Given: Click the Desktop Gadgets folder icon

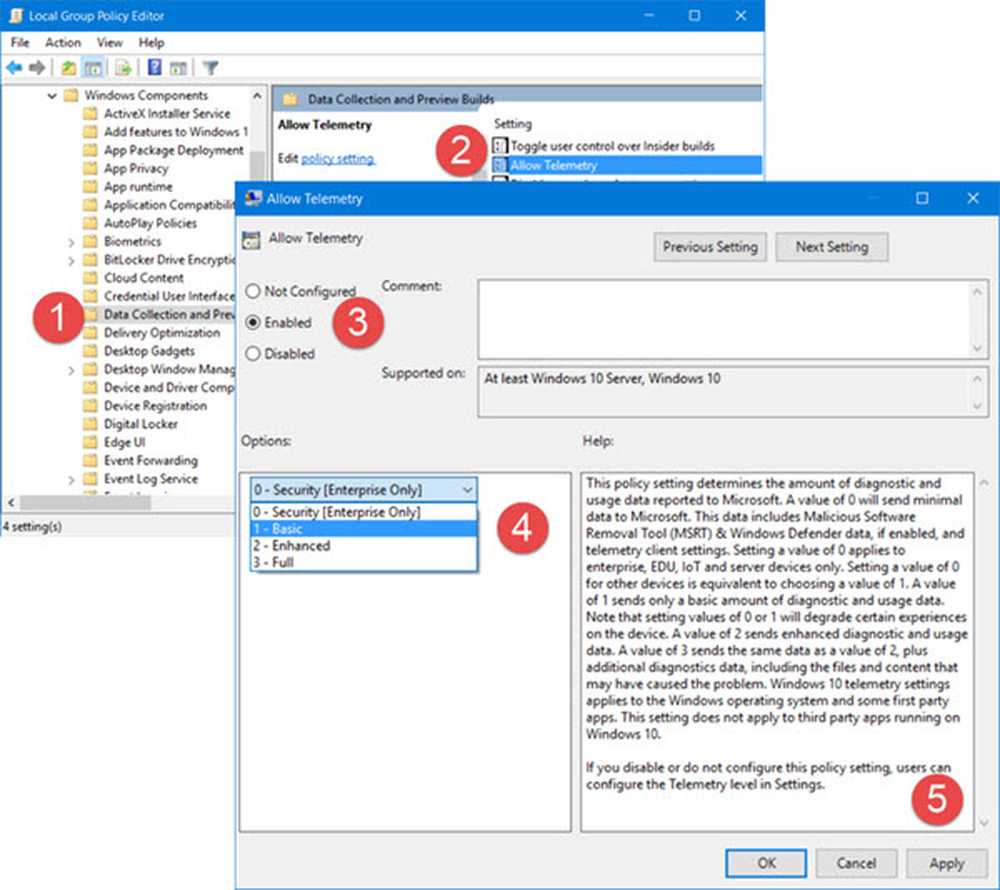Looking at the screenshot, I should [x=91, y=351].
